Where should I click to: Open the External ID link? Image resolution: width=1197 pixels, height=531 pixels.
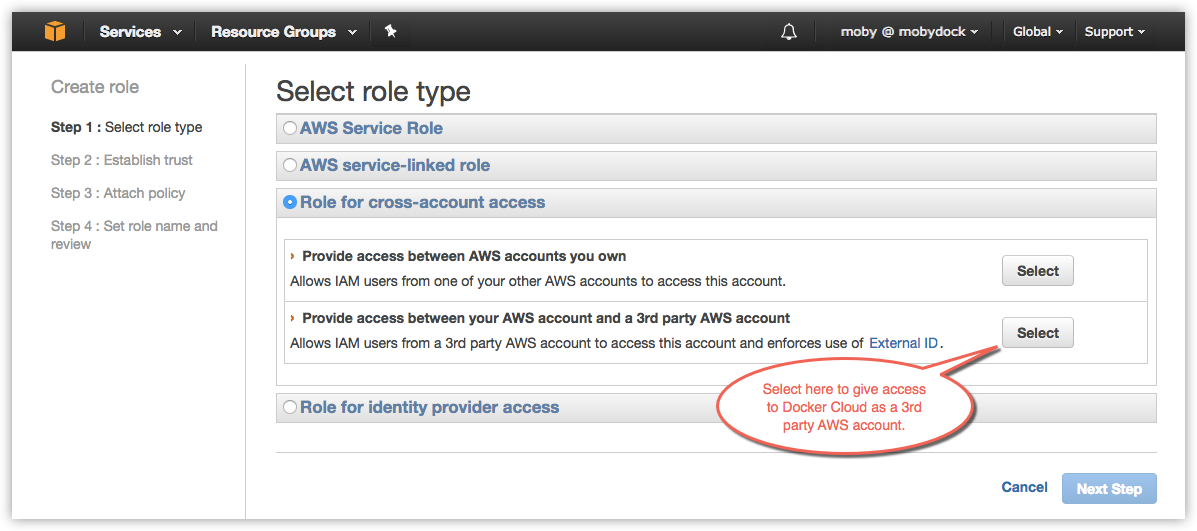(x=903, y=343)
